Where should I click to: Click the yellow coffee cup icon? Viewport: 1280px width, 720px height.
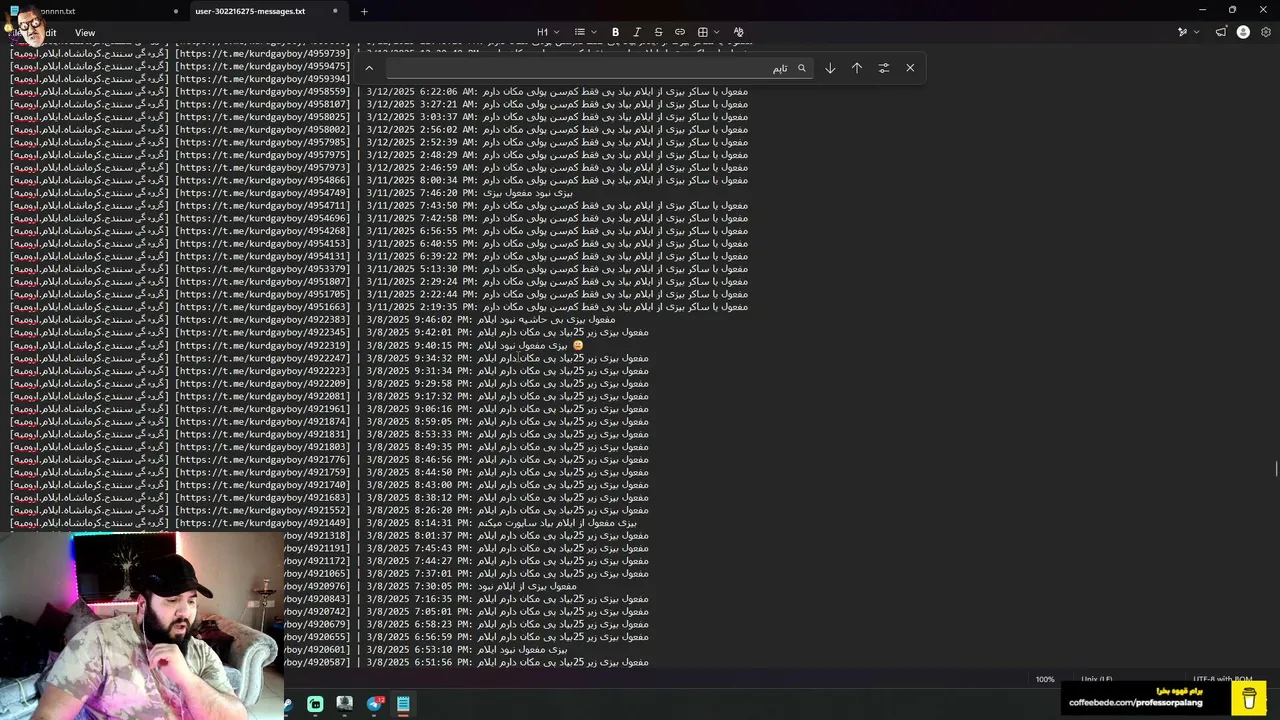click(x=1249, y=697)
